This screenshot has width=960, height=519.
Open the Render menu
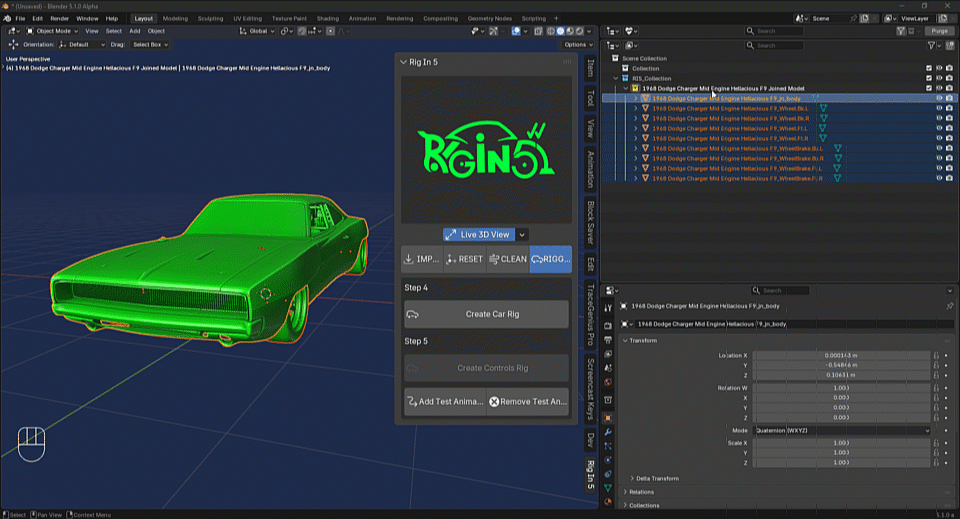(59, 18)
